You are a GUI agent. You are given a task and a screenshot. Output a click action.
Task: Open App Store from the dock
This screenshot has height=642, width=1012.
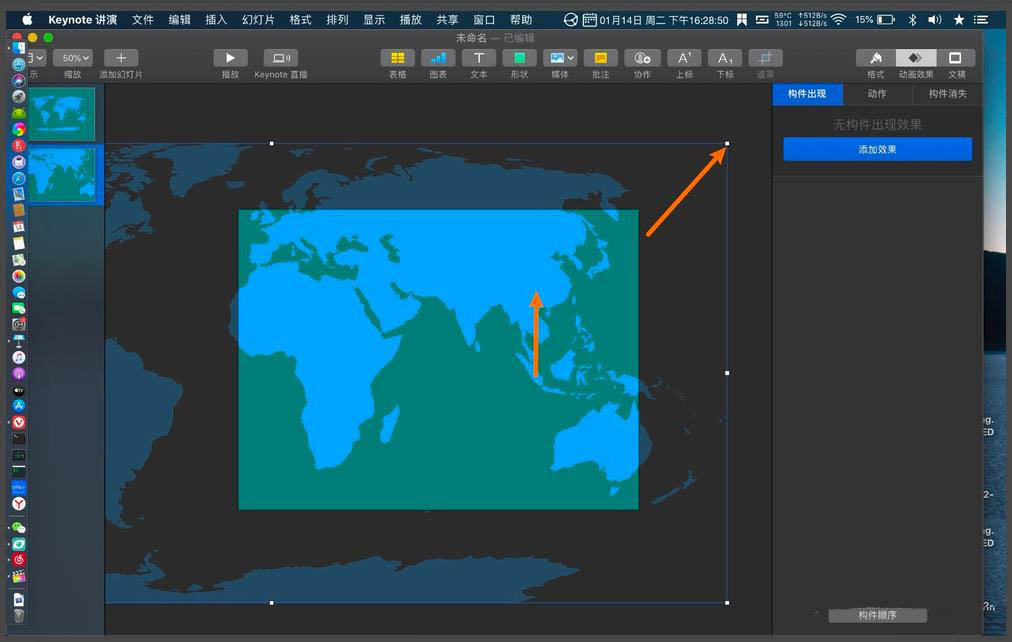[x=19, y=406]
